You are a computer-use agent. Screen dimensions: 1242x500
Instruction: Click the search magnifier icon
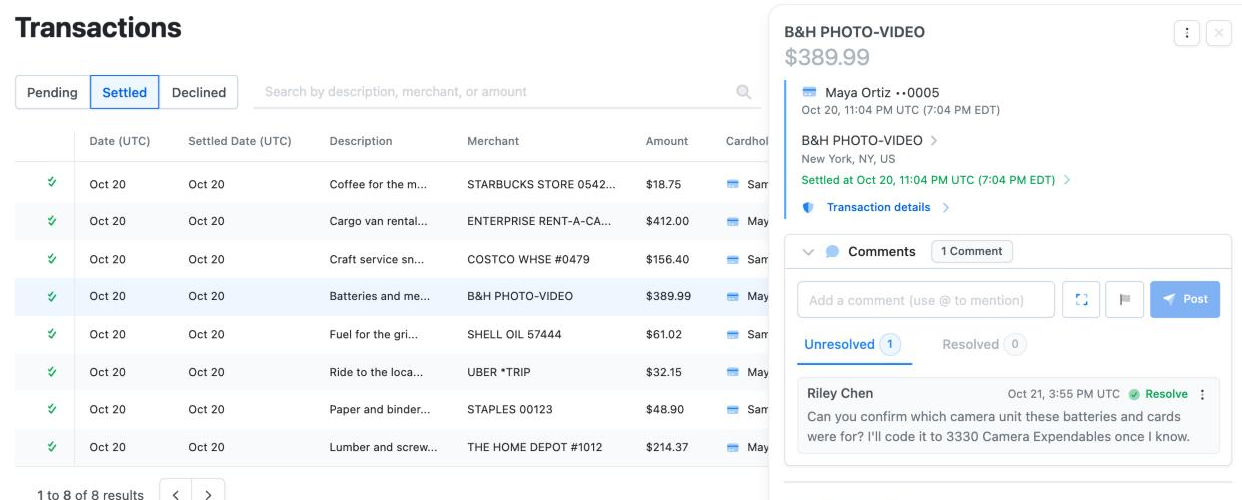[744, 92]
